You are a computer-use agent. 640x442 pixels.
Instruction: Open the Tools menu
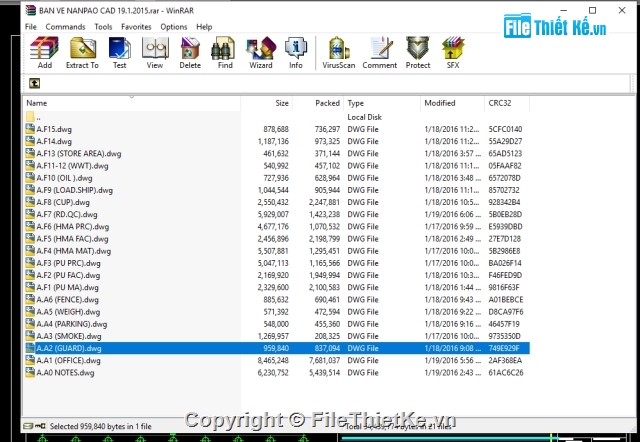point(103,27)
